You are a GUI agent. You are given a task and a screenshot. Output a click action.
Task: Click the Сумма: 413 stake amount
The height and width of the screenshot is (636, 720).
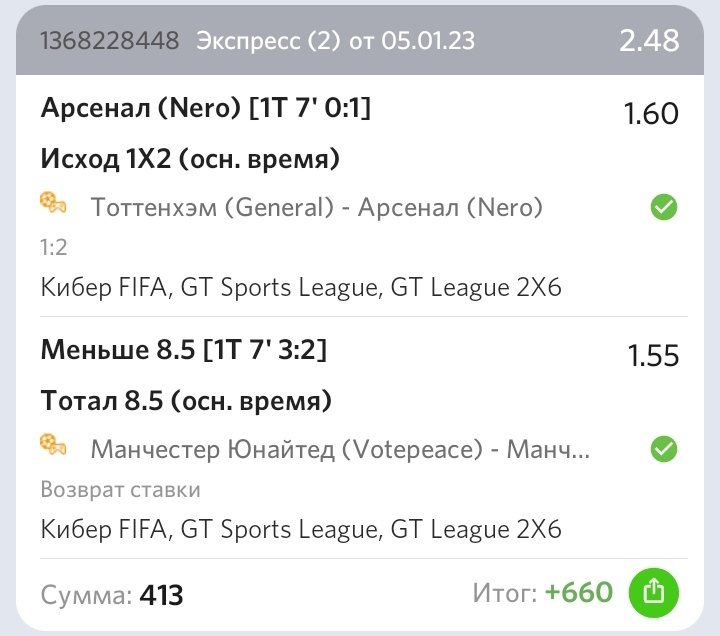tap(112, 595)
